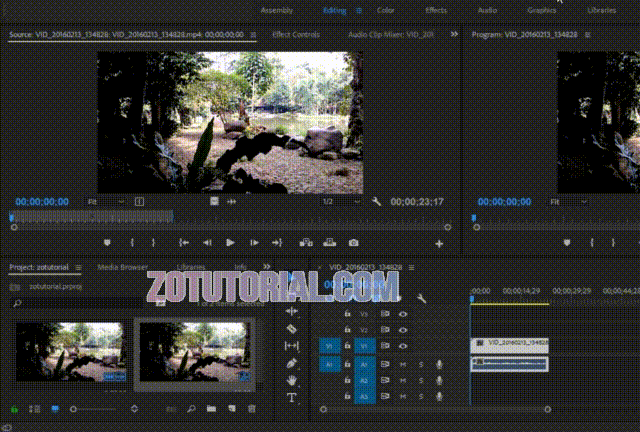Open Source monitor button editor plus icon
Image resolution: width=640 pixels, height=432 pixels.
(439, 244)
